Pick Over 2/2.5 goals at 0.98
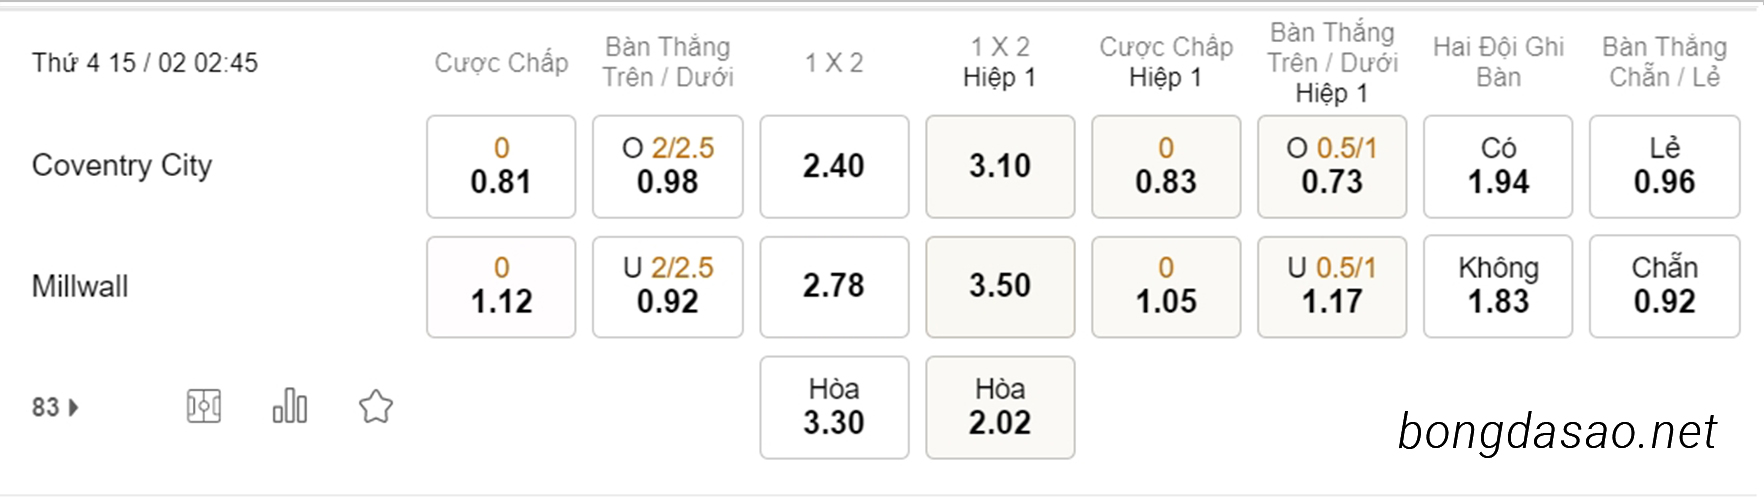Image resolution: width=1764 pixels, height=502 pixels. [x=668, y=166]
